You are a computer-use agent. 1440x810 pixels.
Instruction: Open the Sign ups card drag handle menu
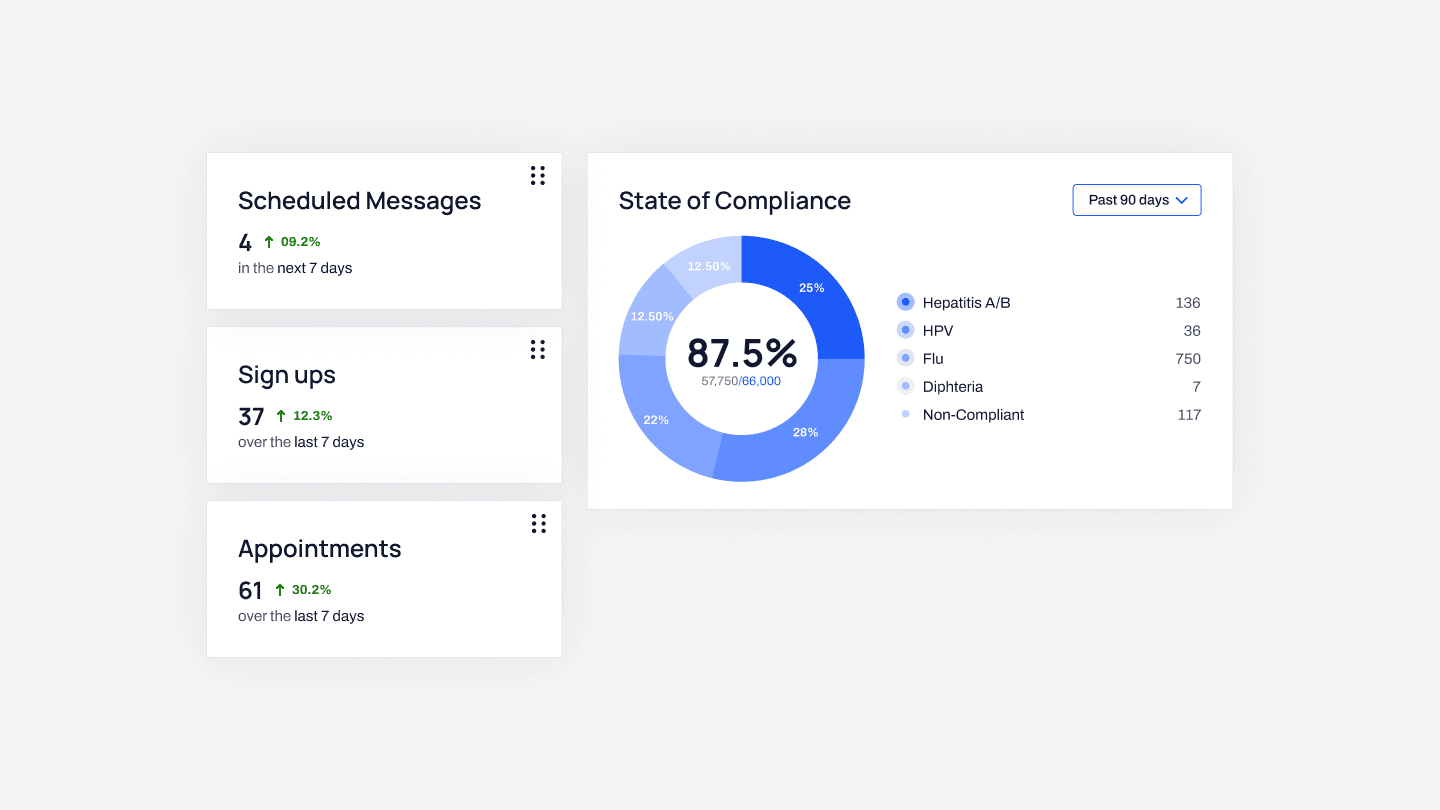pos(538,350)
